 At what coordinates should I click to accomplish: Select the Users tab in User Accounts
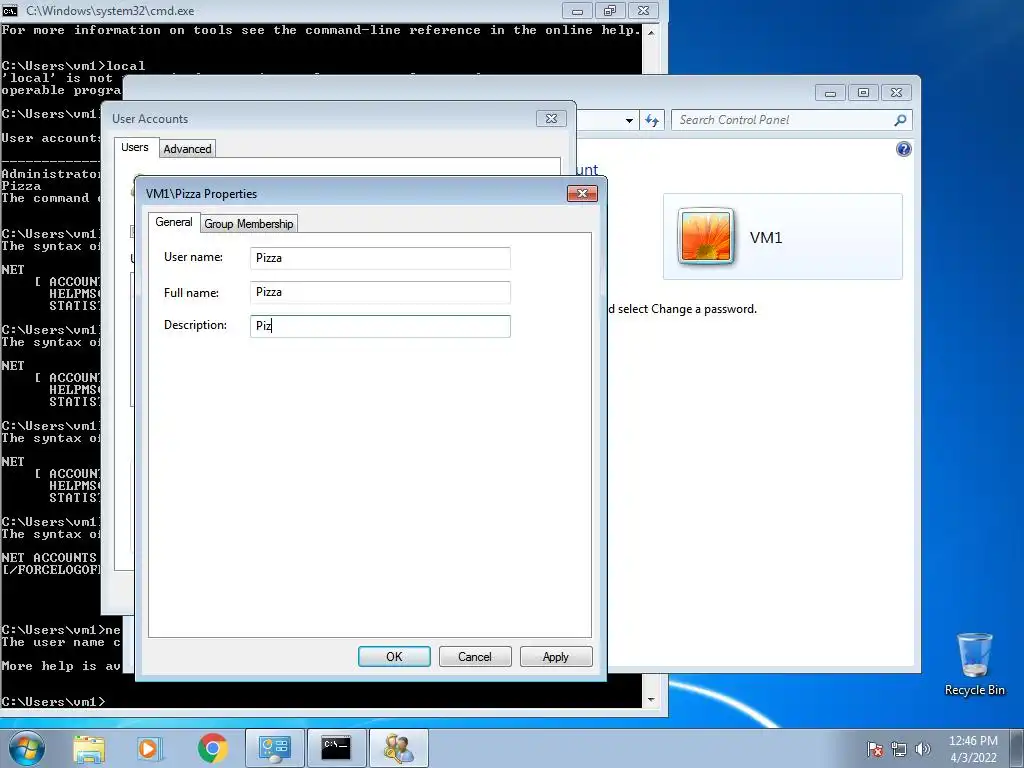[135, 148]
